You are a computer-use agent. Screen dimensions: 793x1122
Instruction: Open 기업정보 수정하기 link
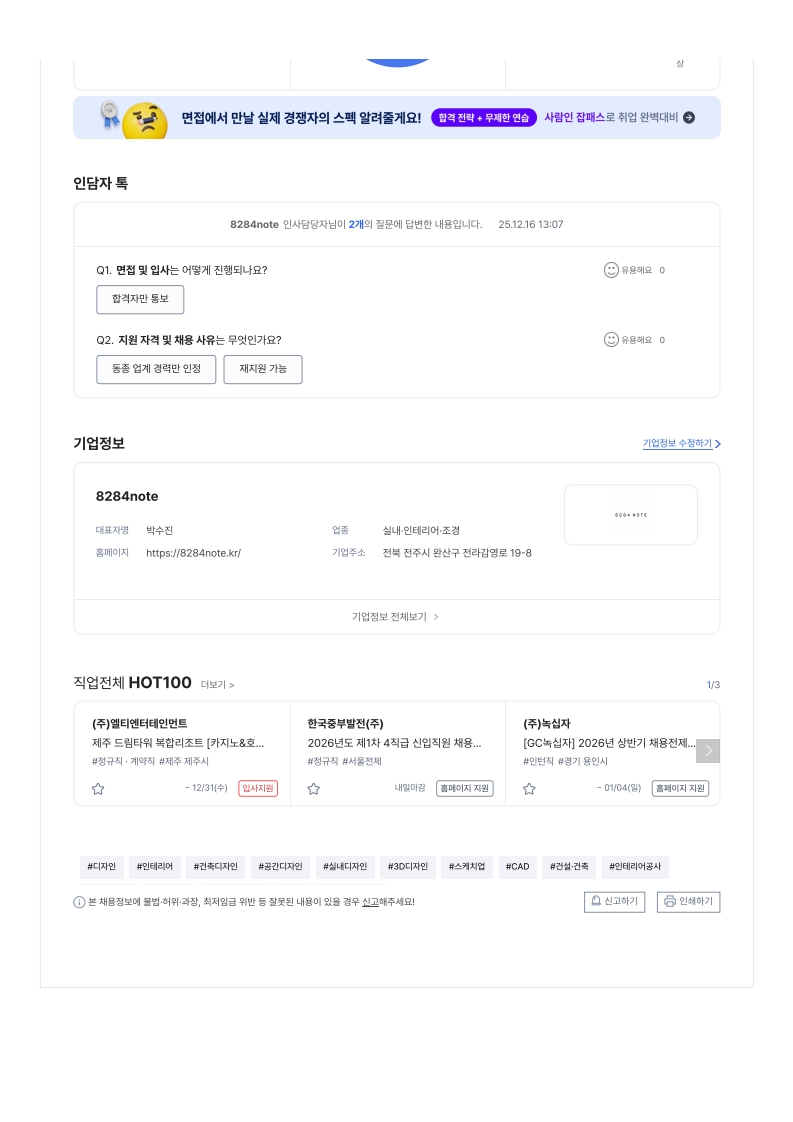click(x=681, y=443)
